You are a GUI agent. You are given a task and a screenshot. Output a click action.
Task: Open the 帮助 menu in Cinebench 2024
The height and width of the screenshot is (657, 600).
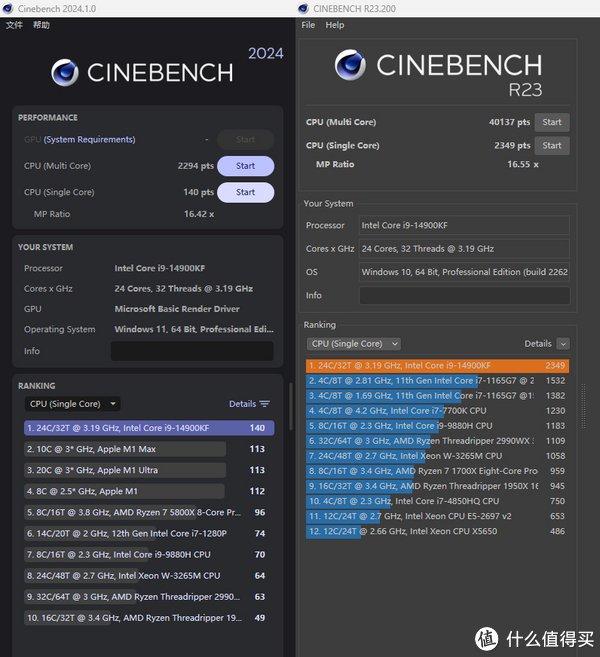[41, 25]
